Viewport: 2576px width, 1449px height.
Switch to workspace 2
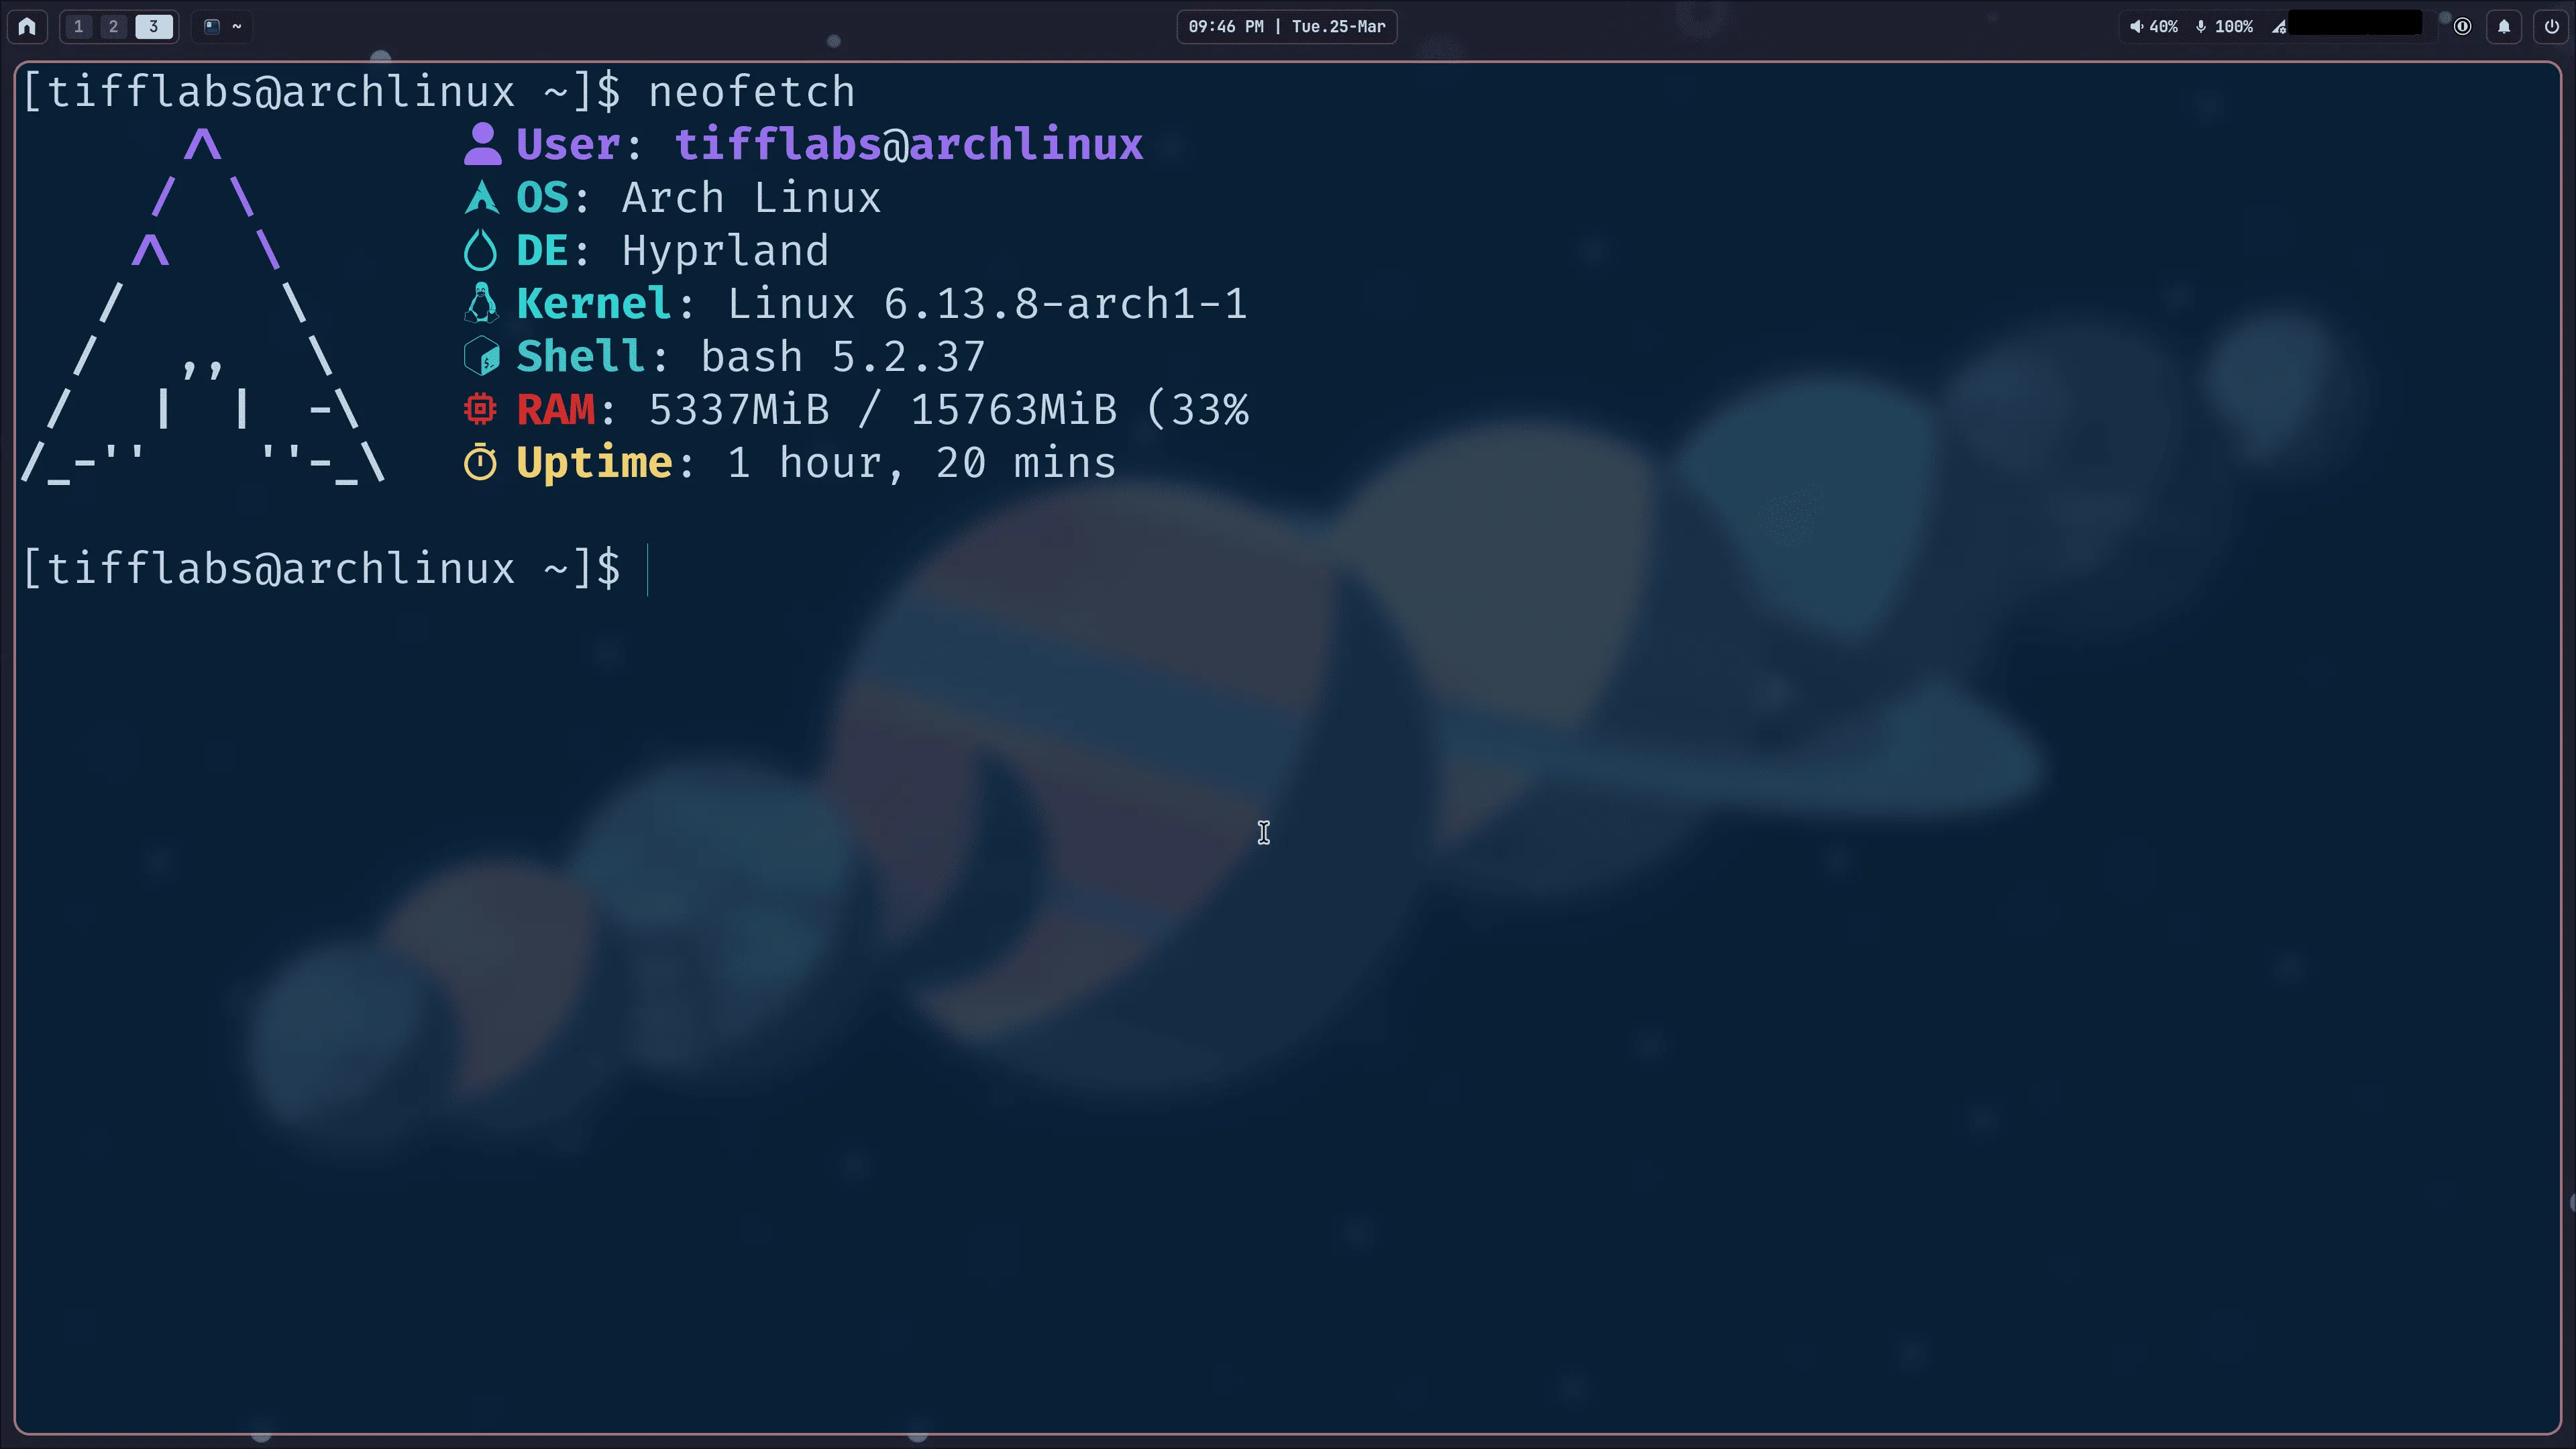coord(113,26)
